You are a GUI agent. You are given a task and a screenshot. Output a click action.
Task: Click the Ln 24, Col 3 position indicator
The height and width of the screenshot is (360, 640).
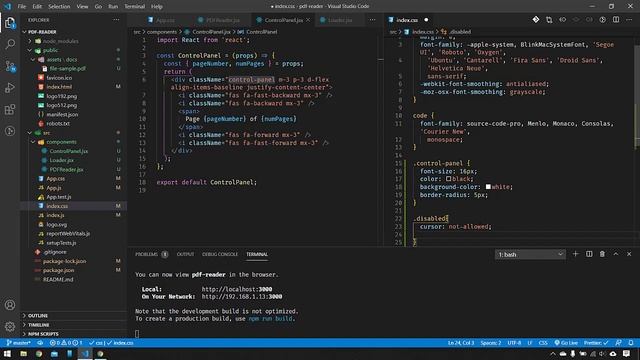461,343
